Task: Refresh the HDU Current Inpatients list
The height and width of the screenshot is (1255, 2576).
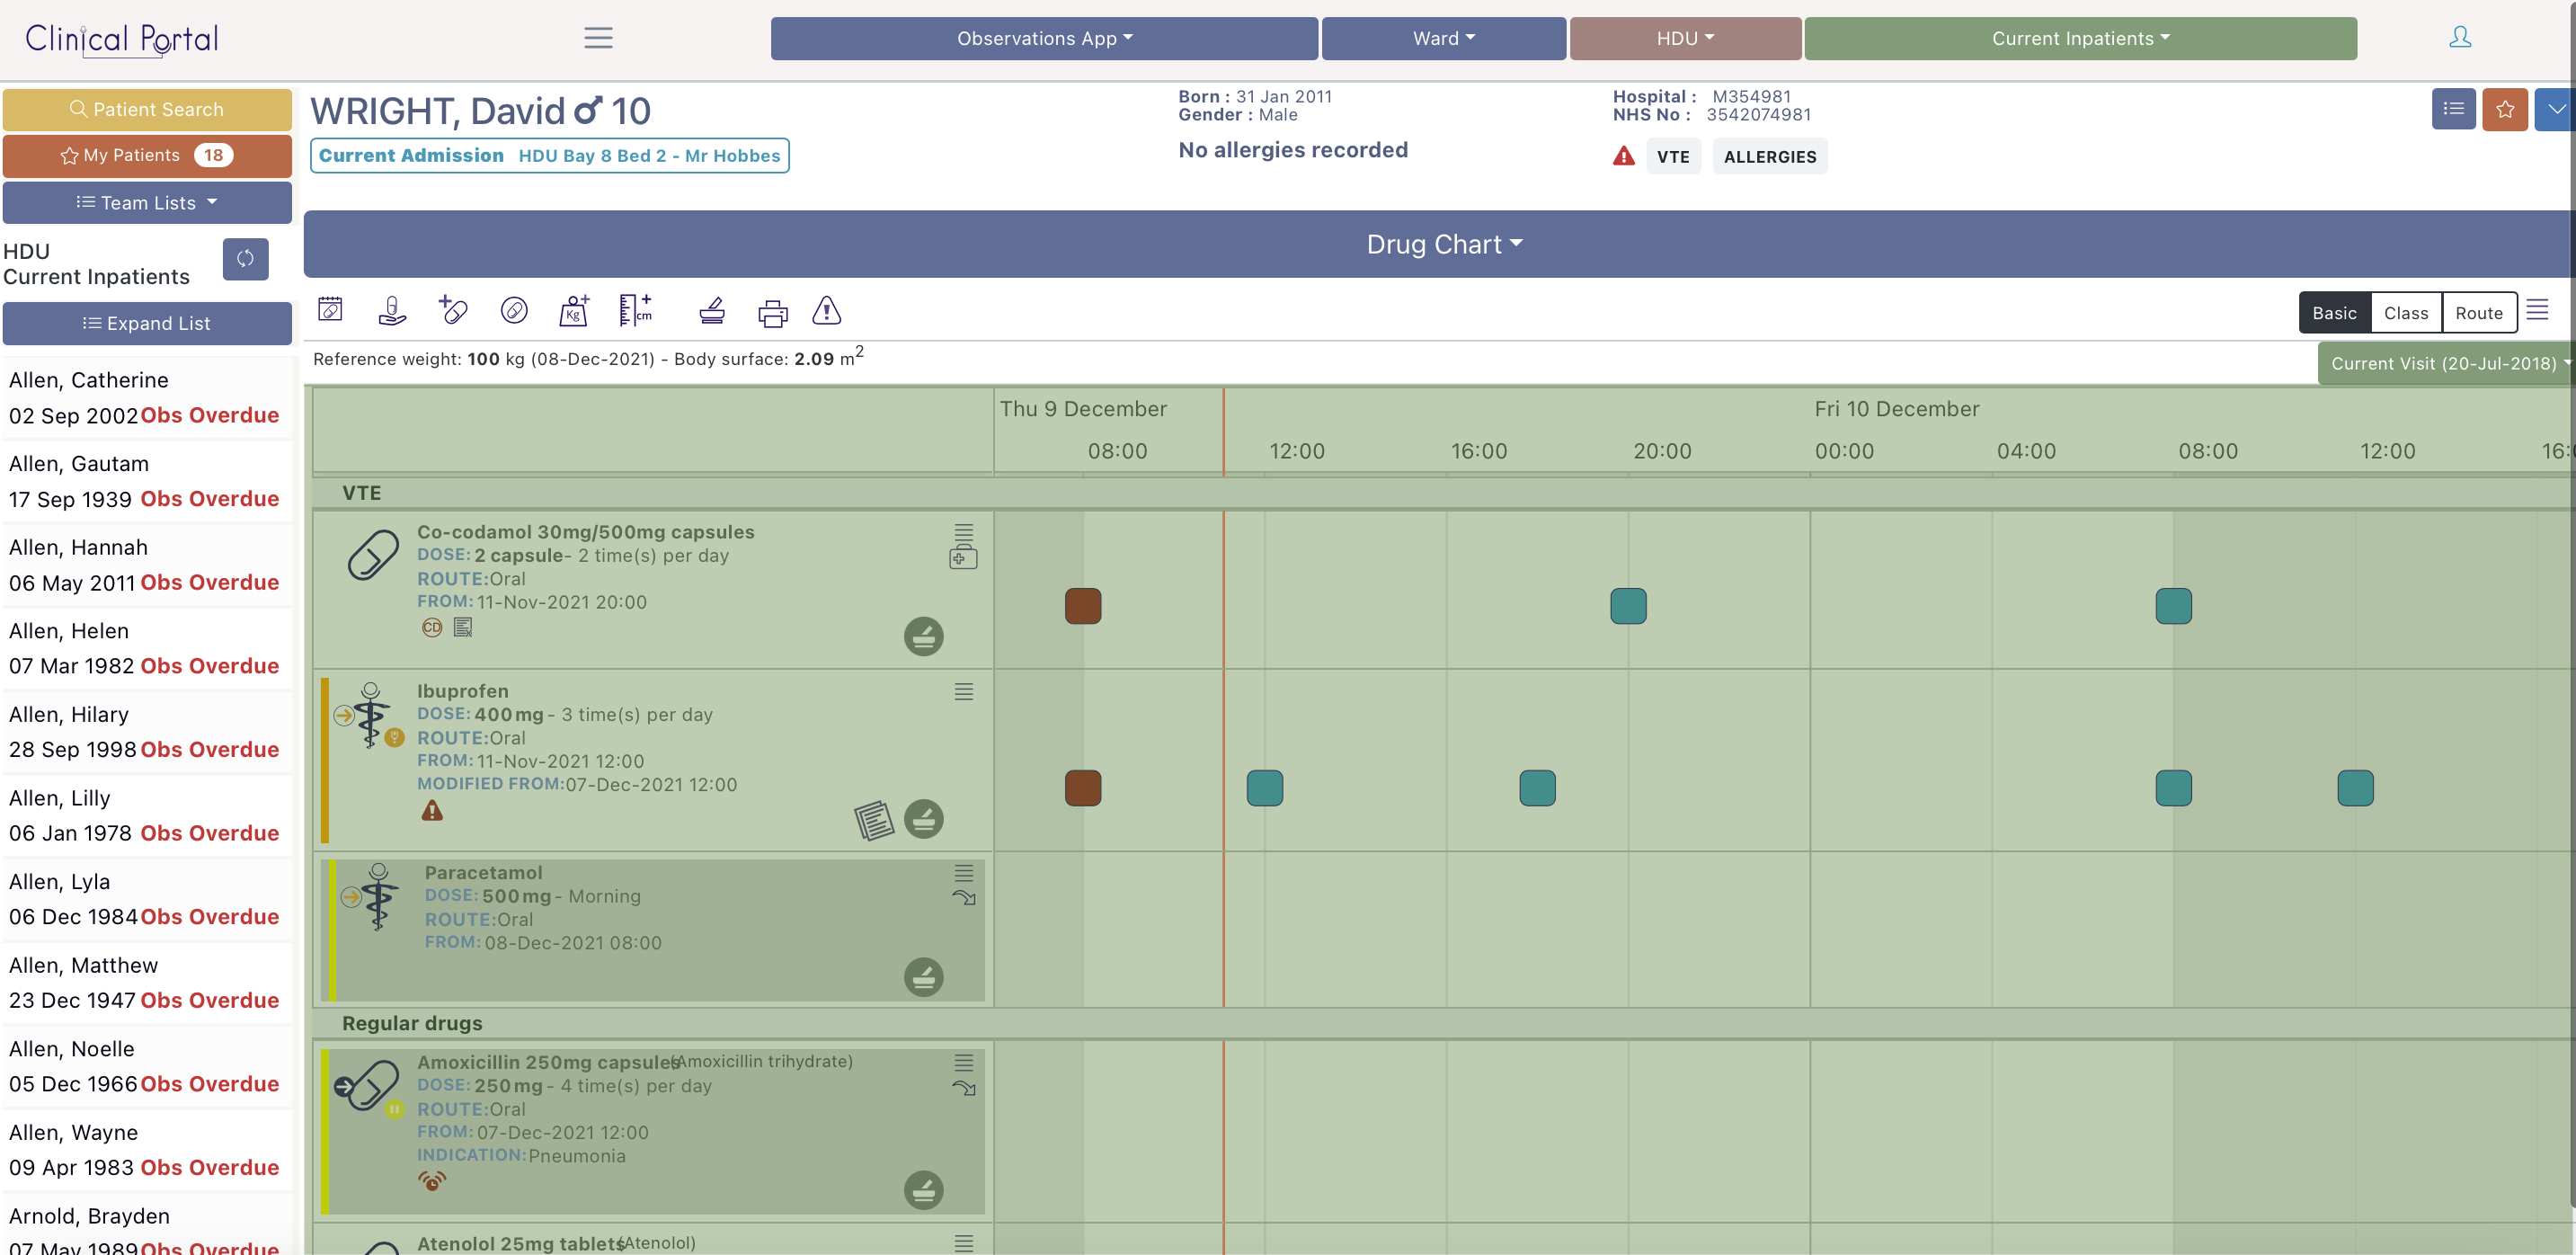Action: 245,259
